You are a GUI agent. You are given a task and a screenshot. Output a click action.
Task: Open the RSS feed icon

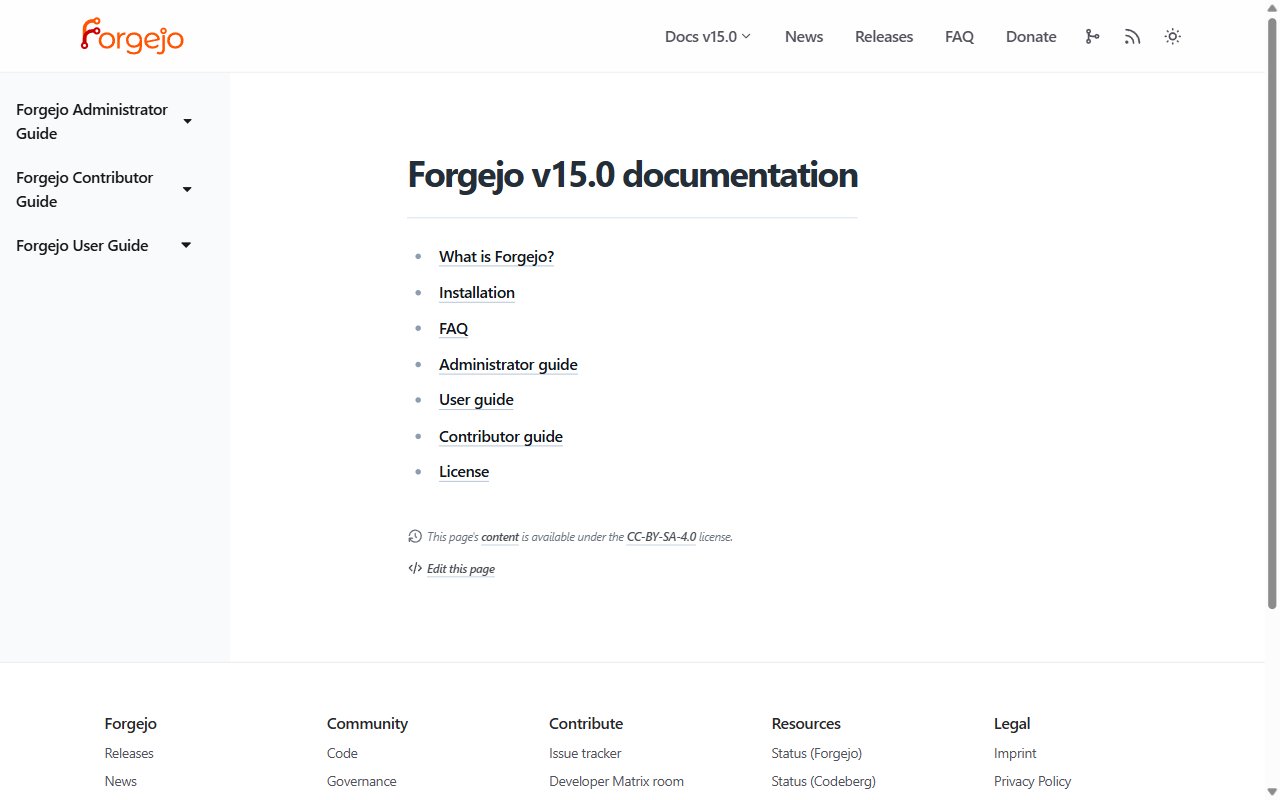pos(1132,37)
